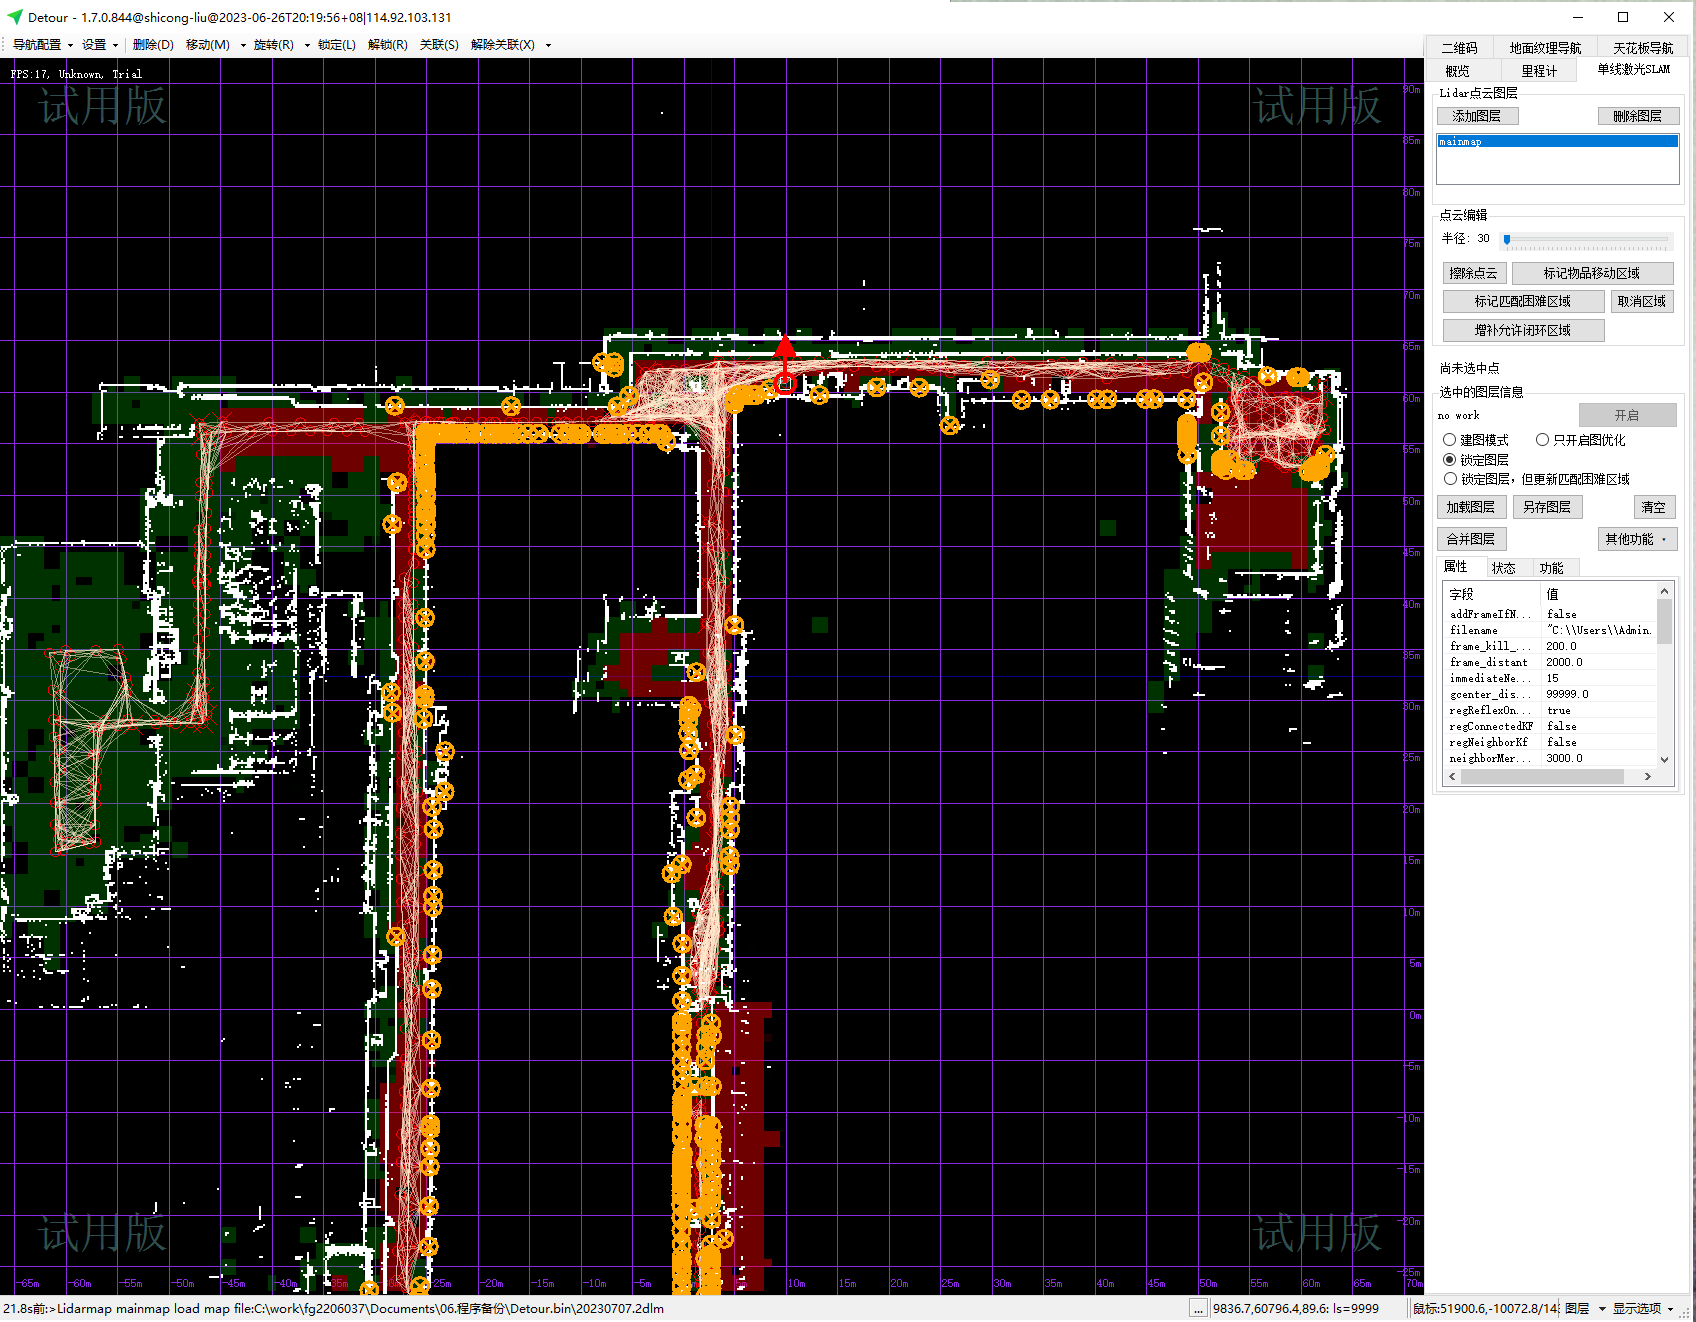Open the 地面纹理导航 tab
This screenshot has width=1696, height=1322.
[1544, 48]
